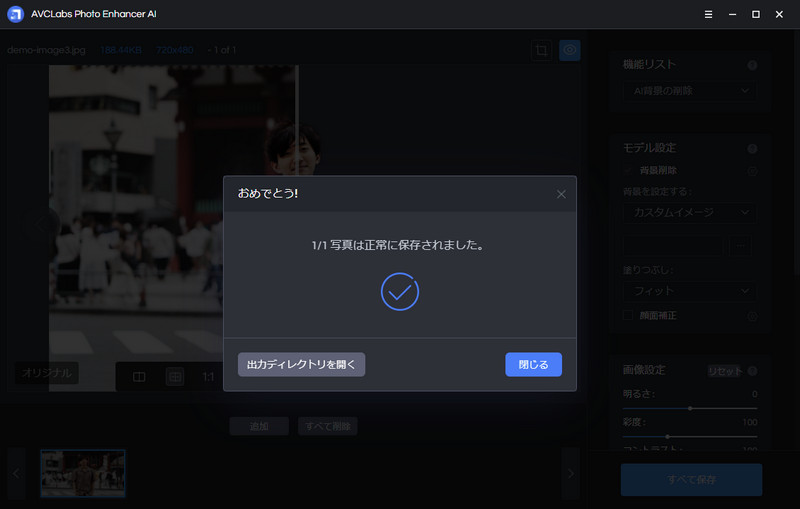This screenshot has height=509, width=800.
Task: Adjust the 明るさ brightness slider
Action: [x=690, y=409]
